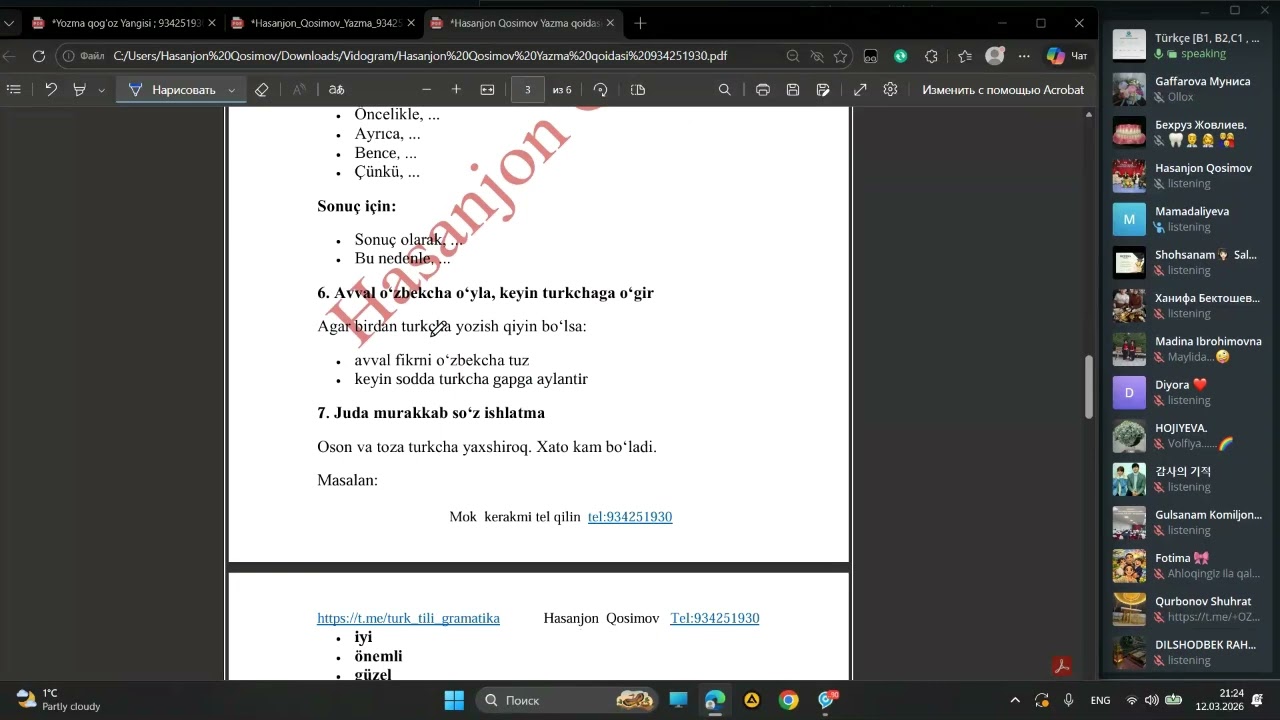Click the browser profile avatar
The width and height of the screenshot is (1280, 720).
[x=994, y=56]
